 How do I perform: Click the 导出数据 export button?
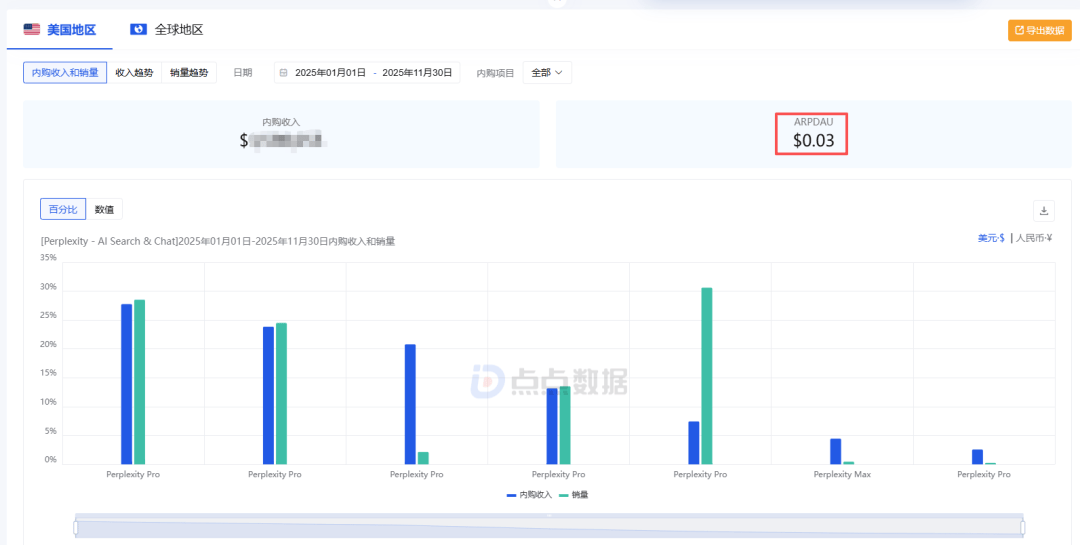click(1039, 30)
